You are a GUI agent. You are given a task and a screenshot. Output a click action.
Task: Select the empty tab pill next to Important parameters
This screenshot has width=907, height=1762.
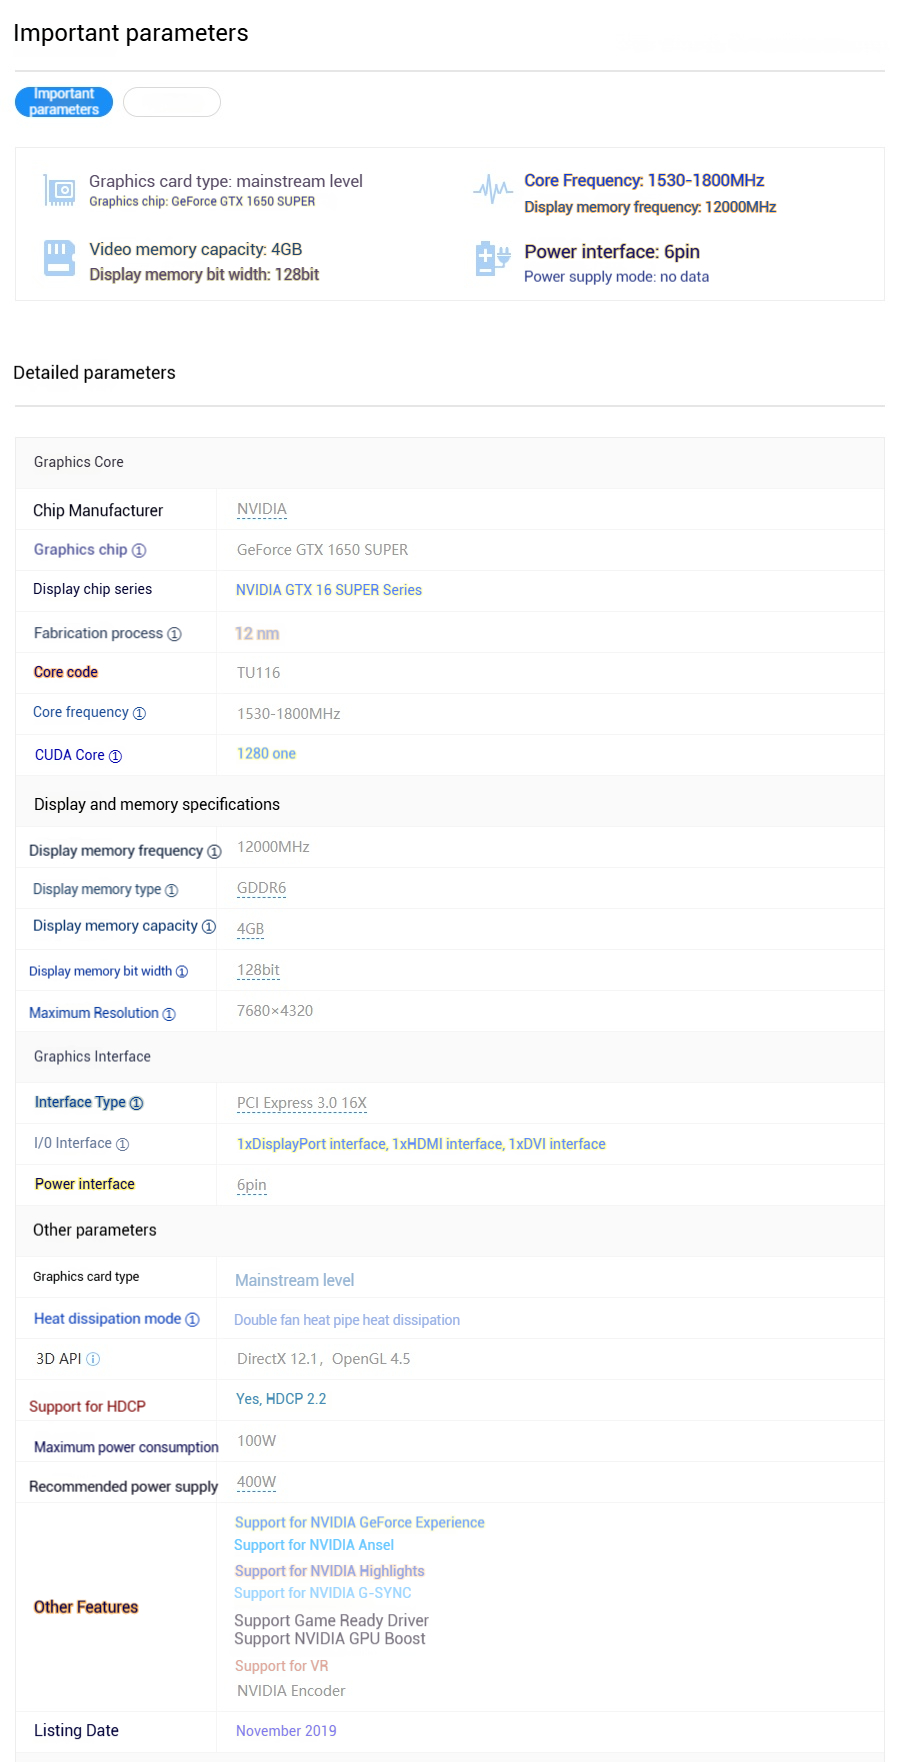pyautogui.click(x=172, y=102)
